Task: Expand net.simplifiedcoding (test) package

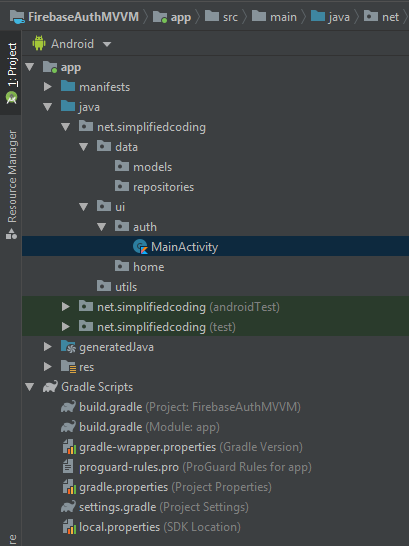Action: click(x=66, y=327)
